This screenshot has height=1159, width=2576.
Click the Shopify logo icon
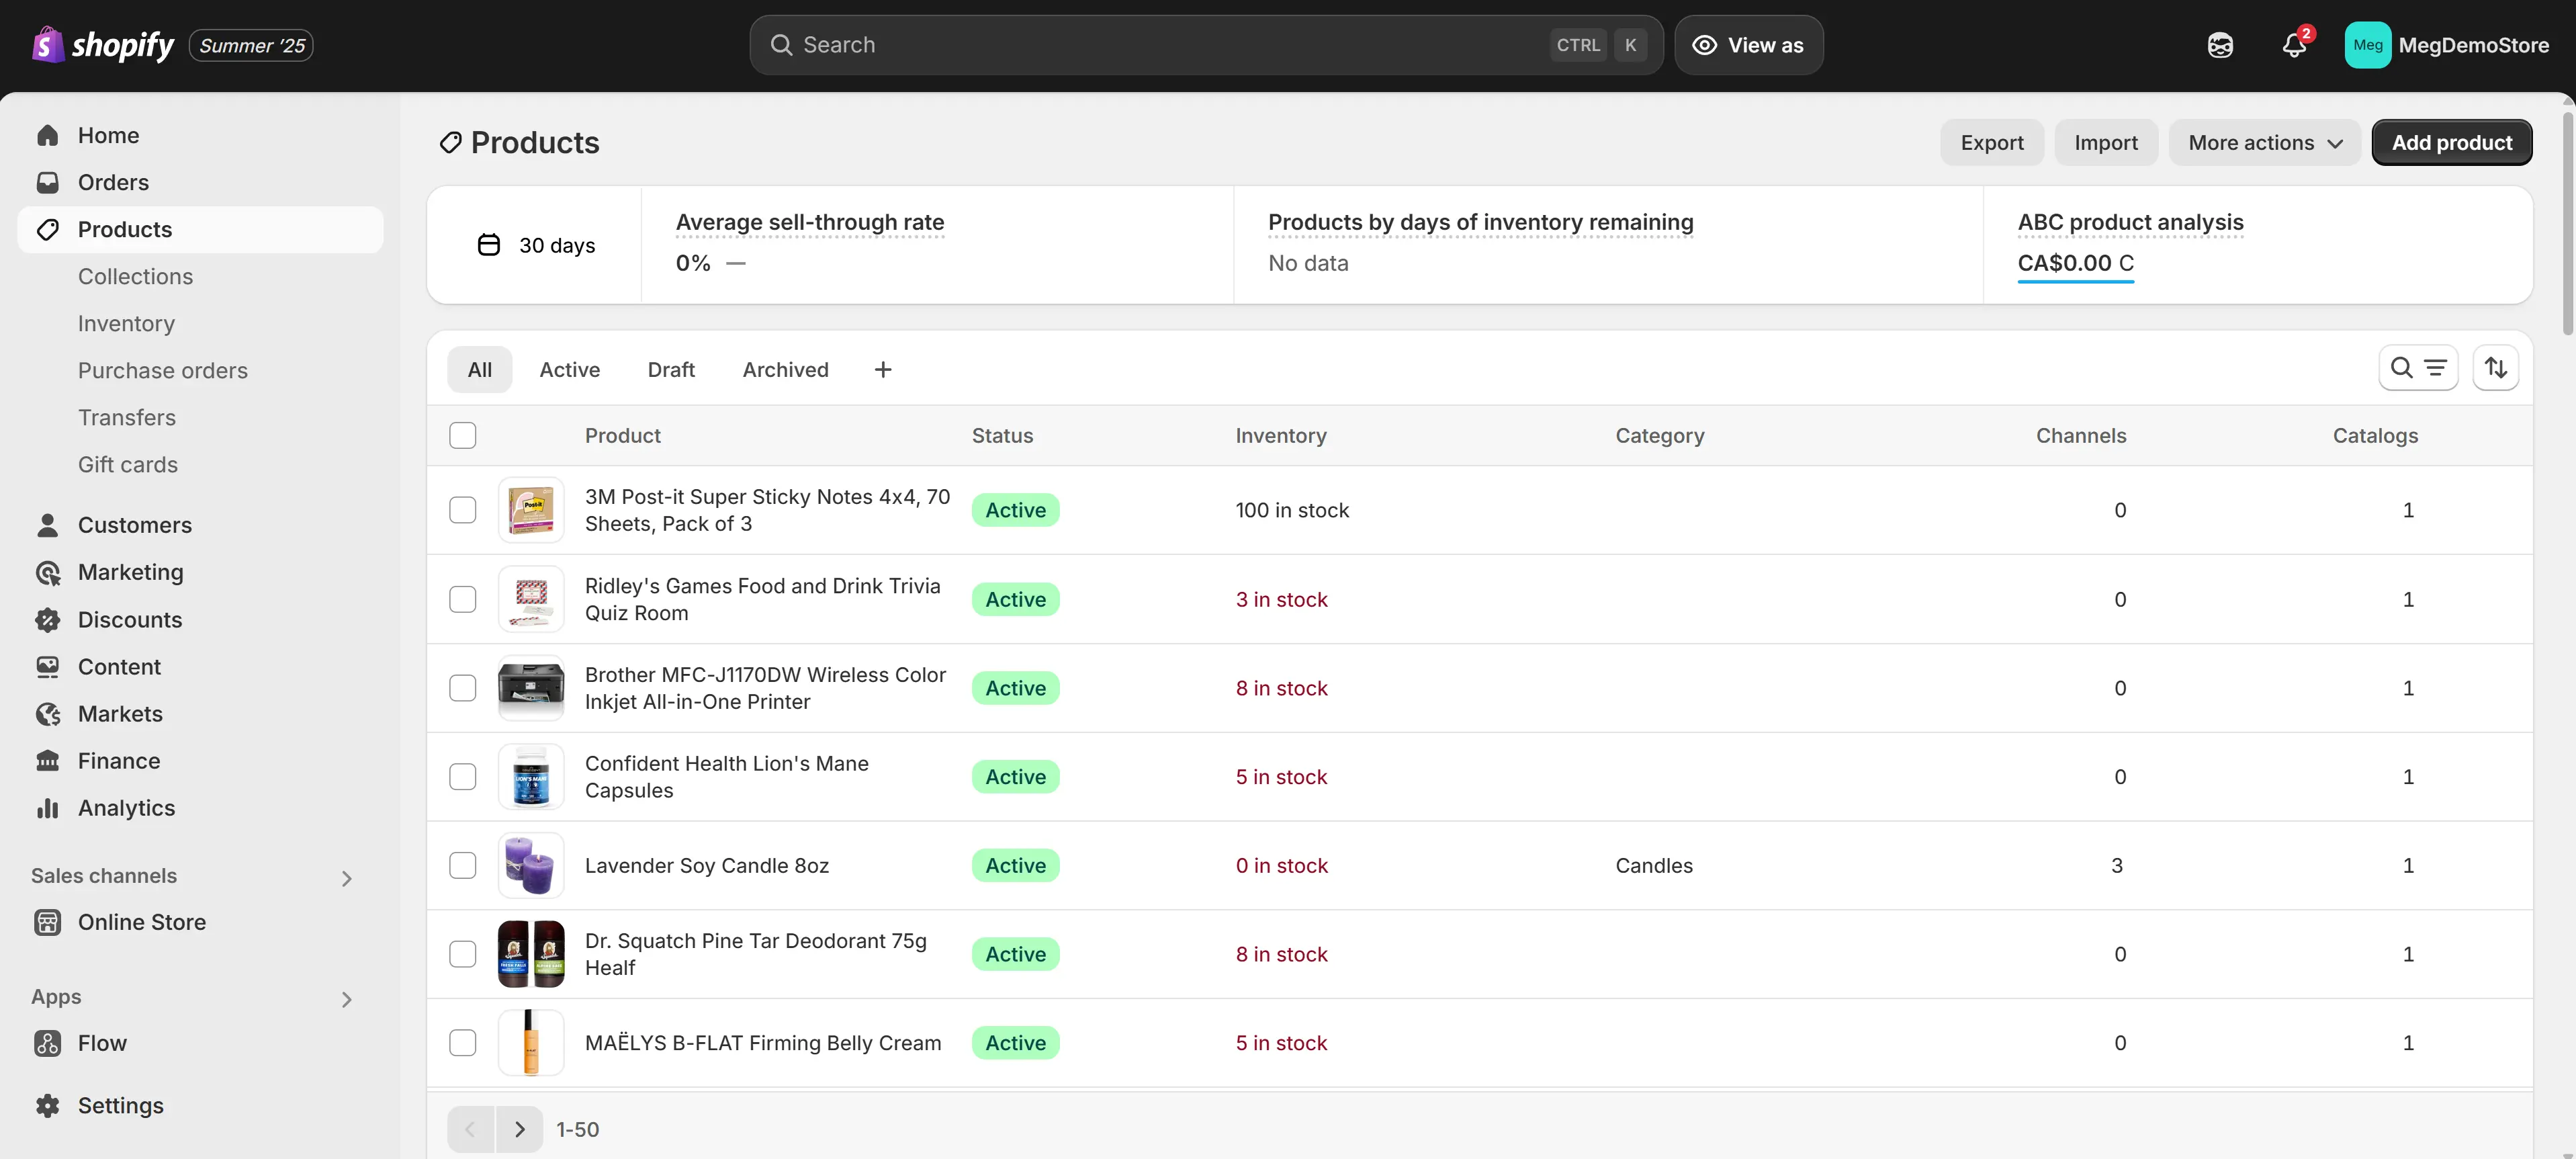(48, 45)
